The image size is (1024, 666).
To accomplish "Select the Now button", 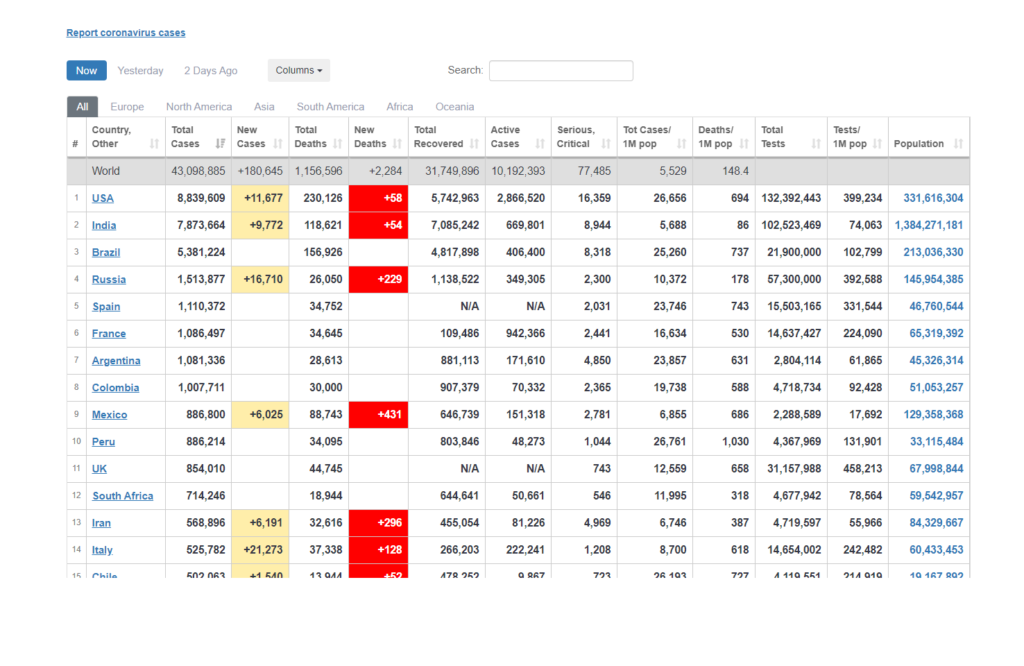I will [86, 71].
